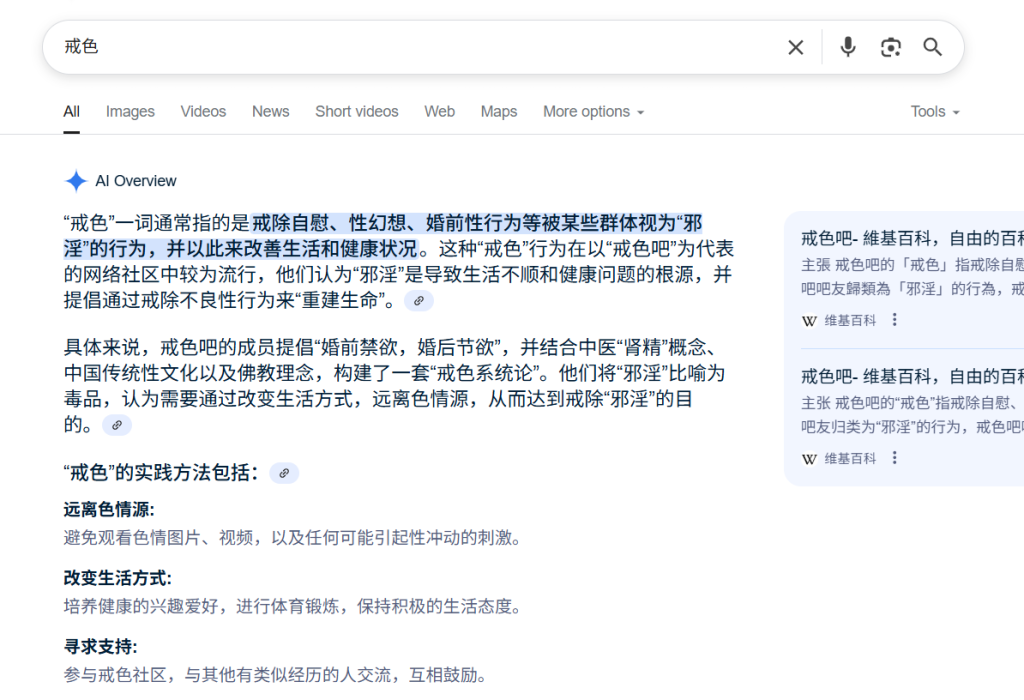Expand the More options dropdown
The height and width of the screenshot is (700, 1024).
(594, 112)
